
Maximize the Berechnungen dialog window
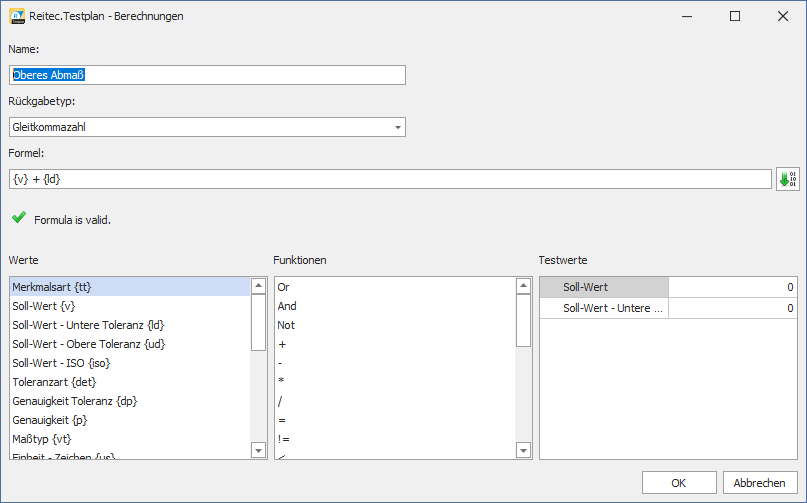point(735,16)
